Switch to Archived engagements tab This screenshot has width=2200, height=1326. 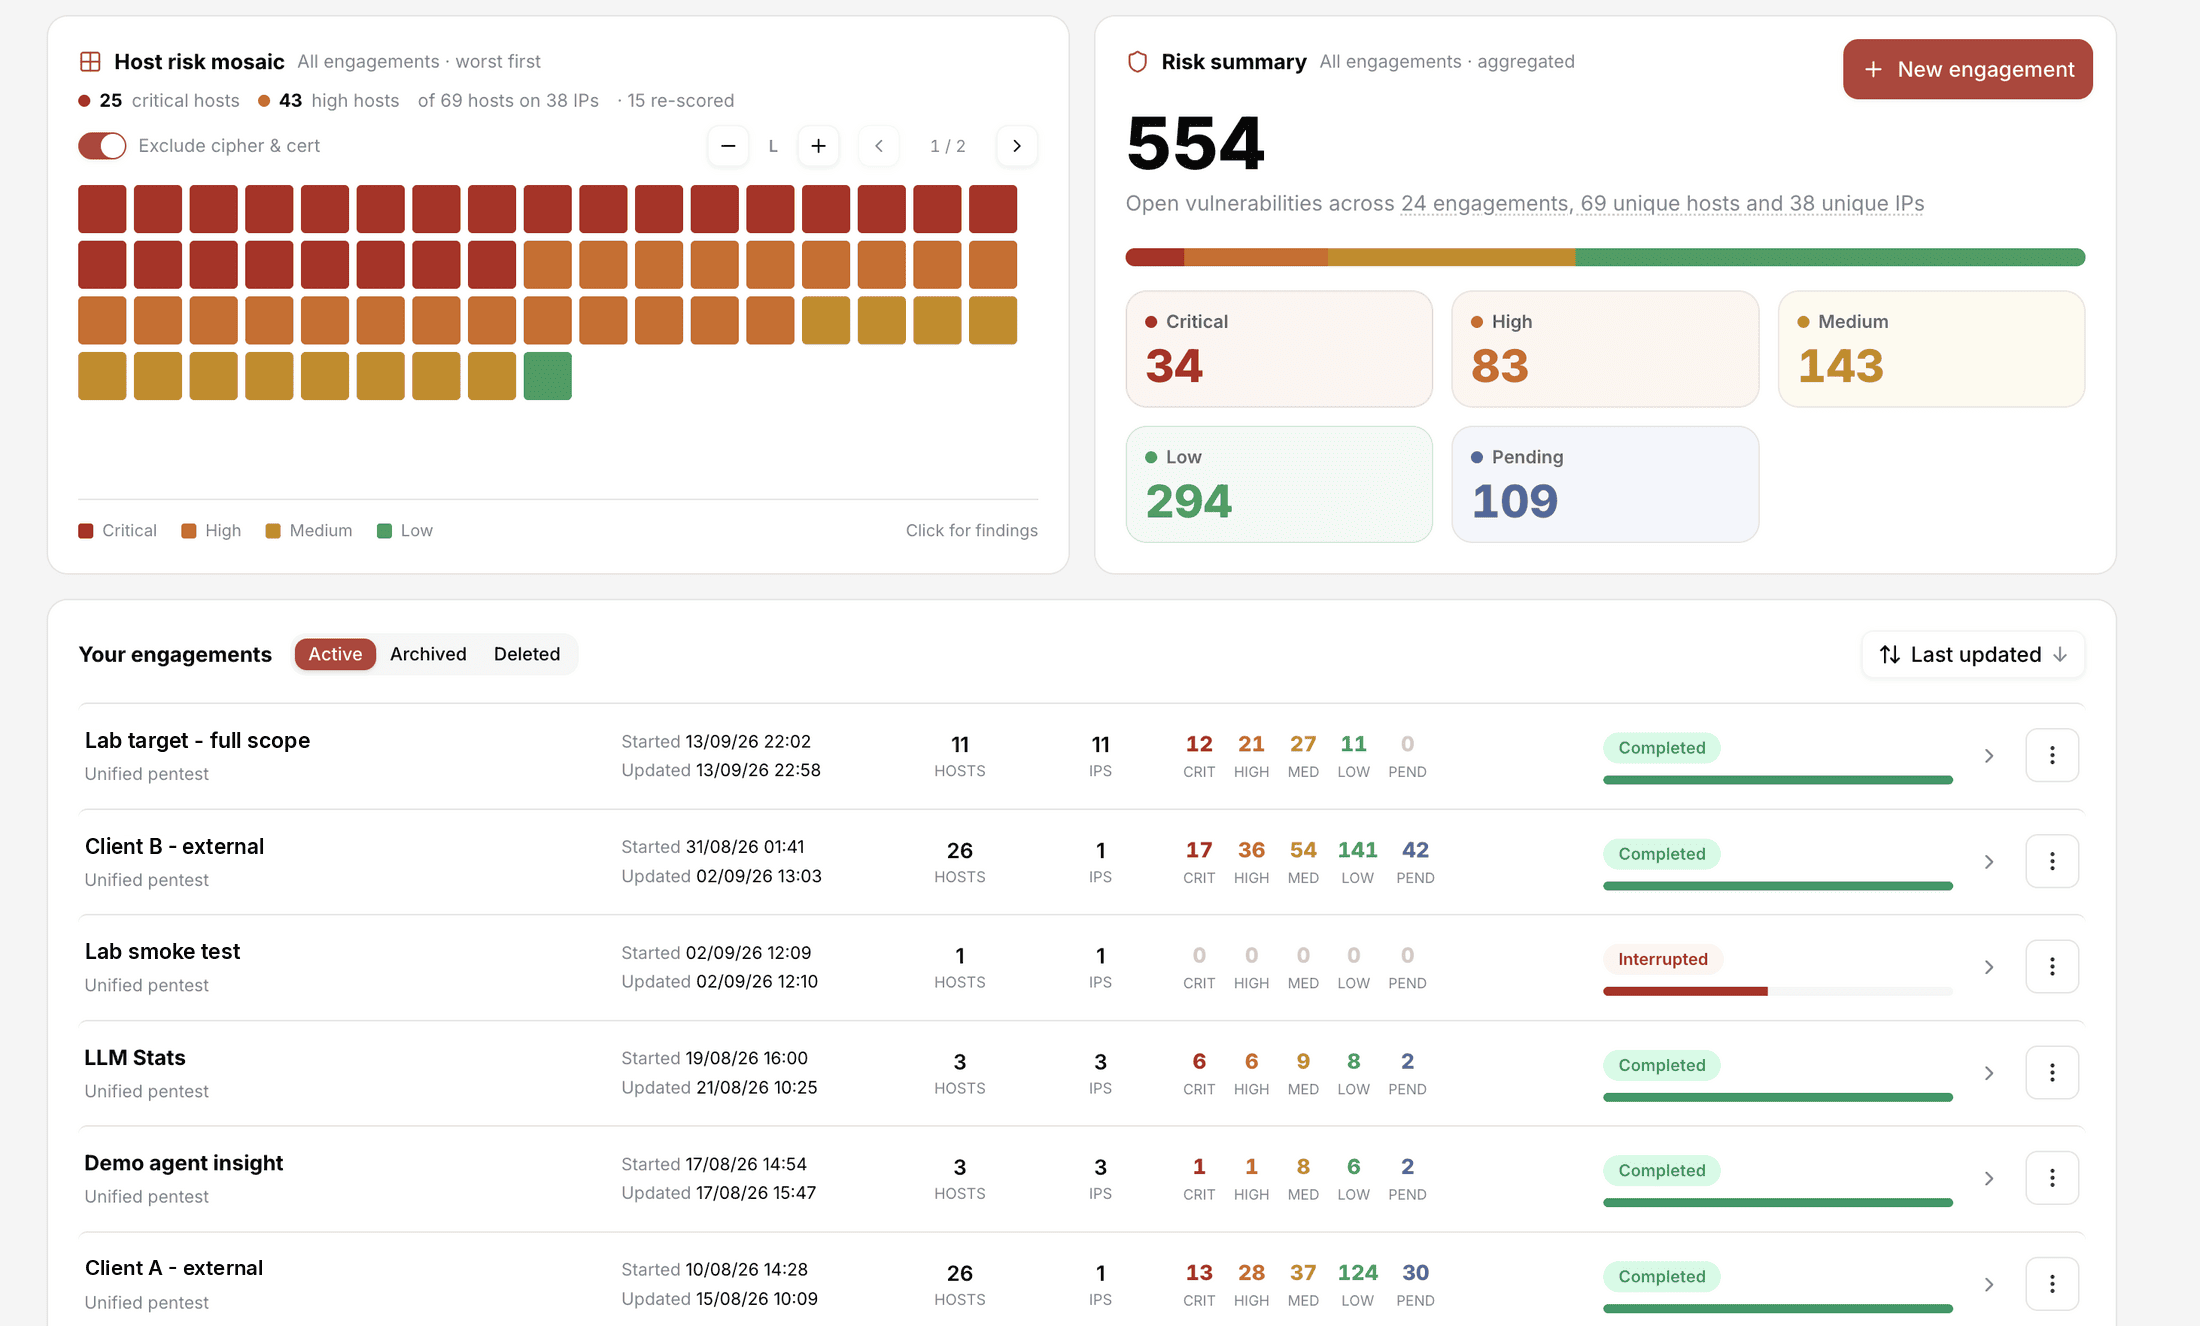click(428, 654)
